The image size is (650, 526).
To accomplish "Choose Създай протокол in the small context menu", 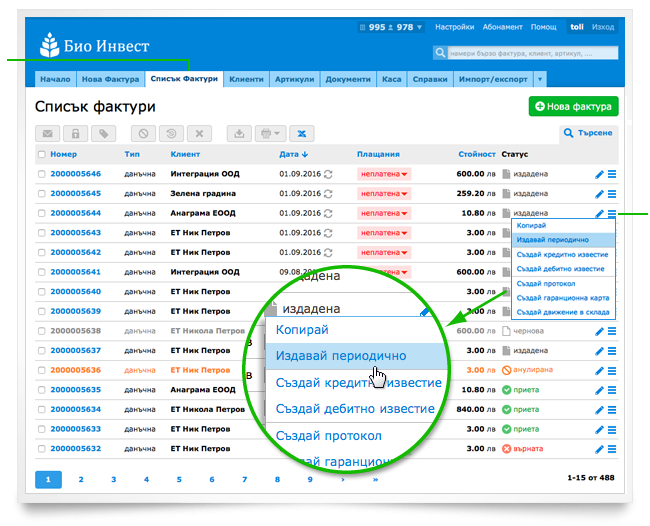I will tap(543, 283).
